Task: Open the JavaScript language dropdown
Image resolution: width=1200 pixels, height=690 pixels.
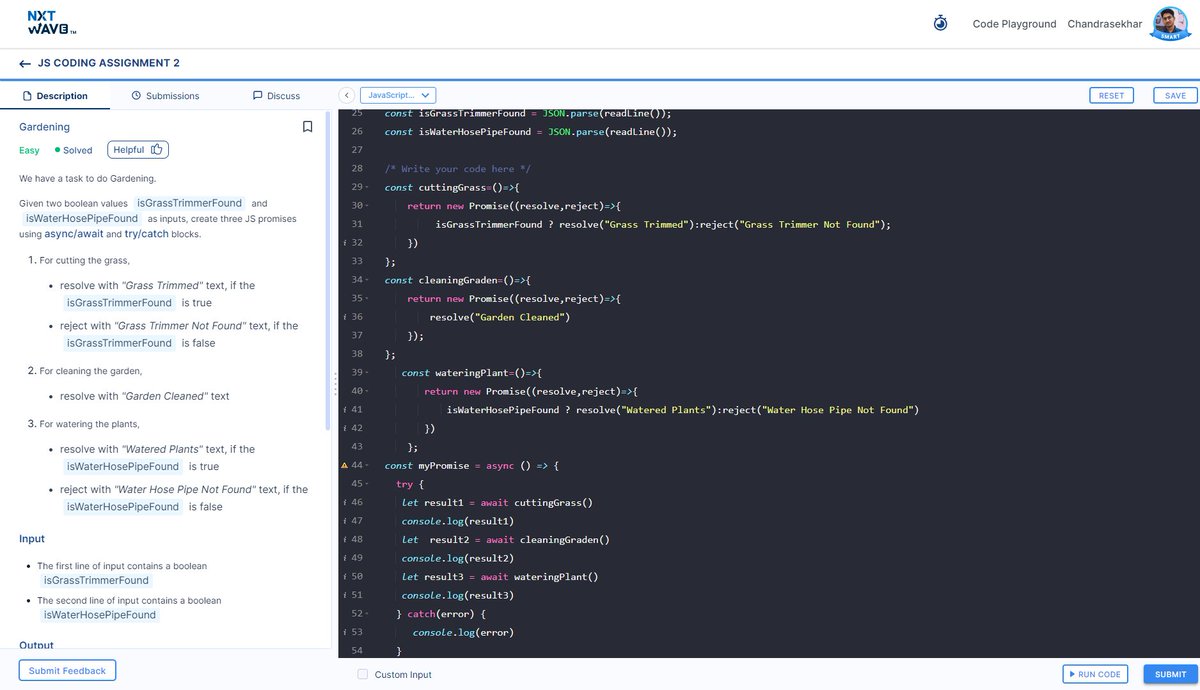Action: point(398,95)
